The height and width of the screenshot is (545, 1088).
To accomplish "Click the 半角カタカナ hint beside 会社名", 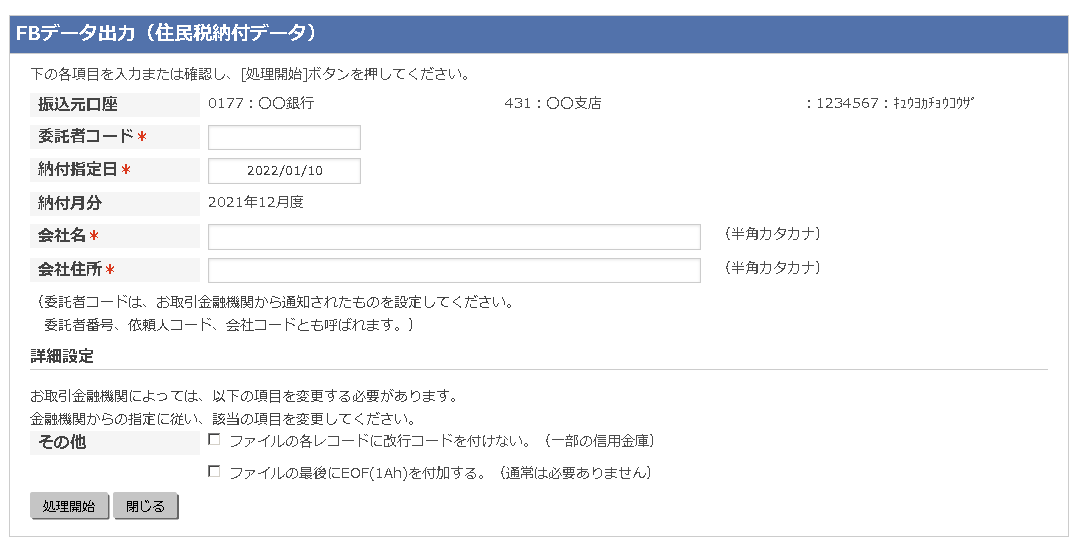I will (x=772, y=234).
